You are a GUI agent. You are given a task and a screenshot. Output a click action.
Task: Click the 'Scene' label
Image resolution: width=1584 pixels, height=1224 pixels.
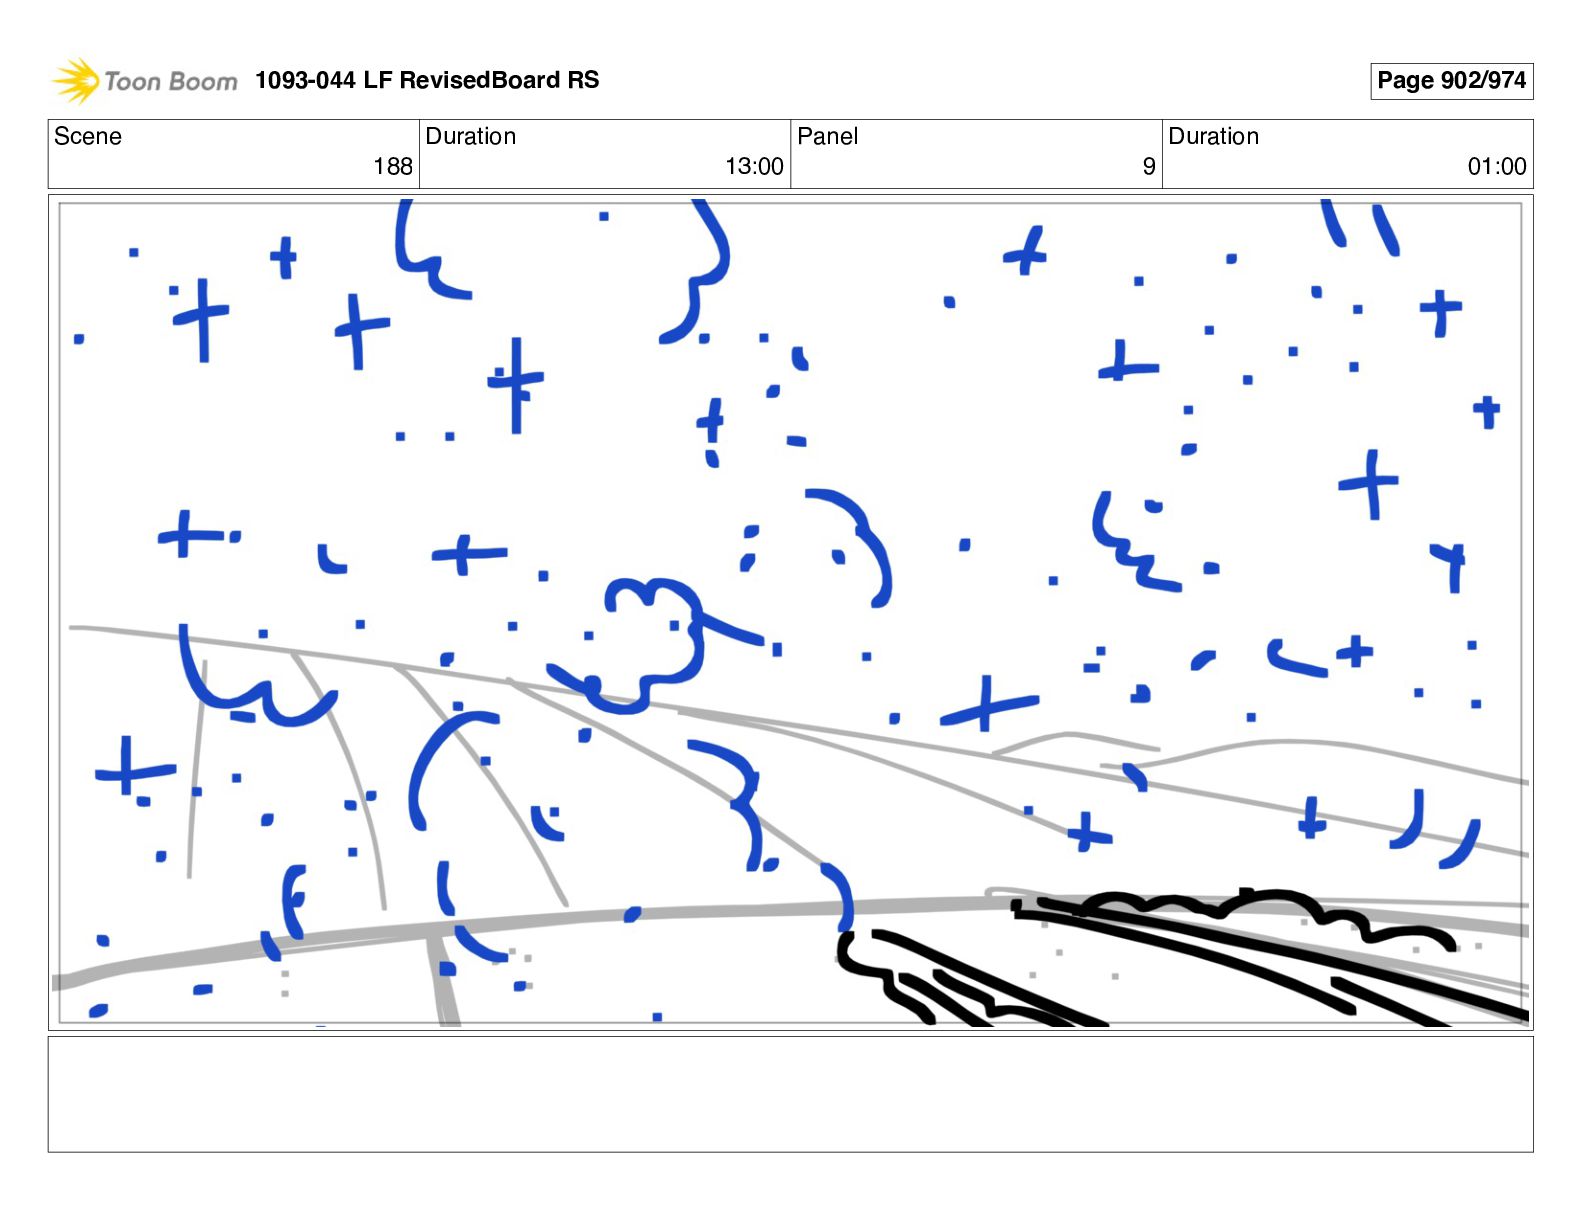coord(88,136)
